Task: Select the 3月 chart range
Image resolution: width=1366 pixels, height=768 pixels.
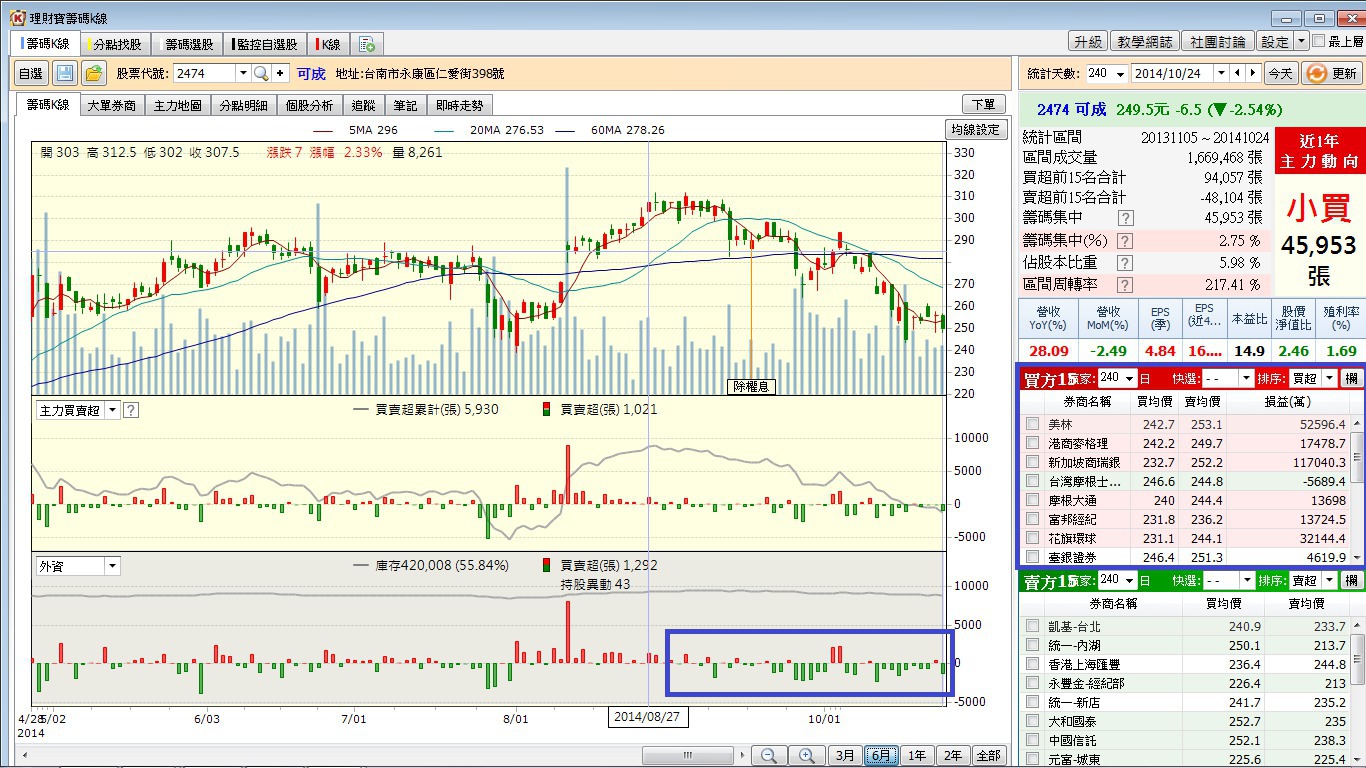Action: pyautogui.click(x=845, y=756)
